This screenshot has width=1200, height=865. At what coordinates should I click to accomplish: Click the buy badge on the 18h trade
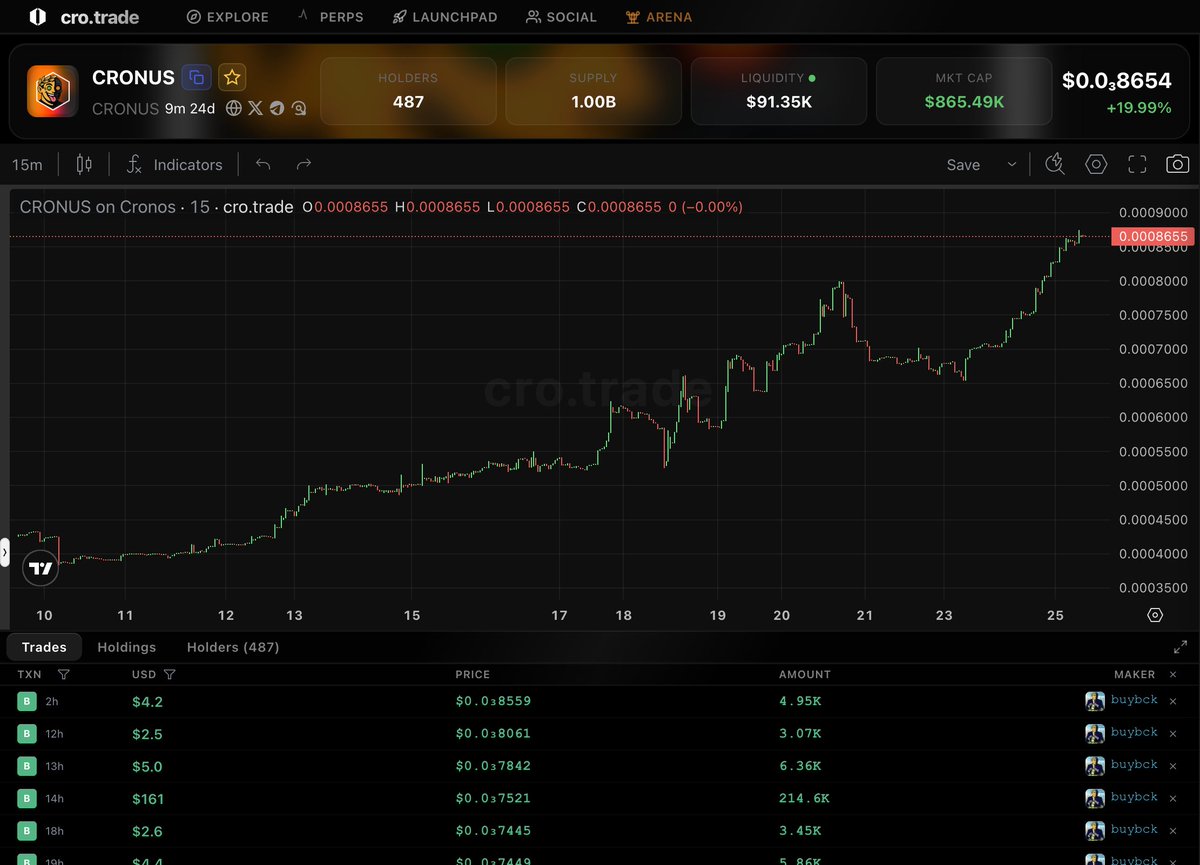(26, 832)
